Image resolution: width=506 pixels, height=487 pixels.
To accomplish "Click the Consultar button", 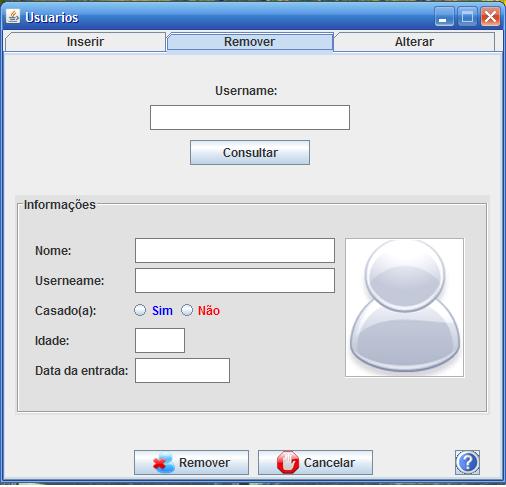I will (250, 153).
